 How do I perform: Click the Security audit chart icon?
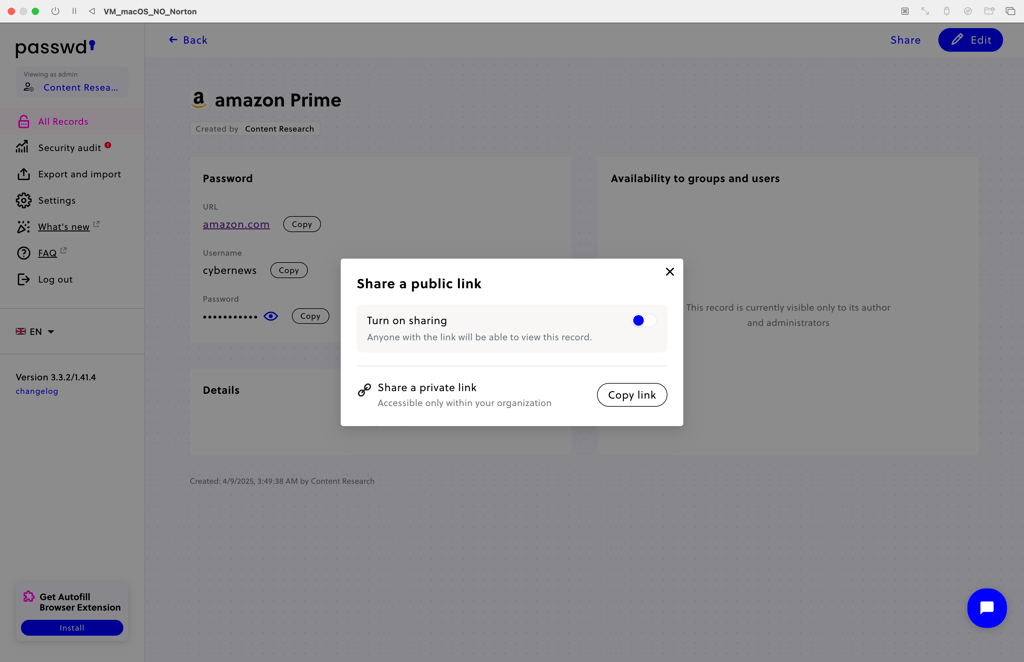23,147
